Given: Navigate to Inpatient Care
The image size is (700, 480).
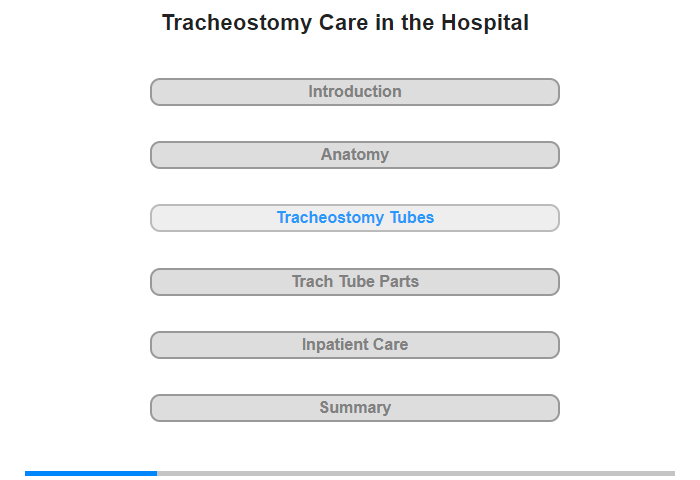Looking at the screenshot, I should [355, 345].
